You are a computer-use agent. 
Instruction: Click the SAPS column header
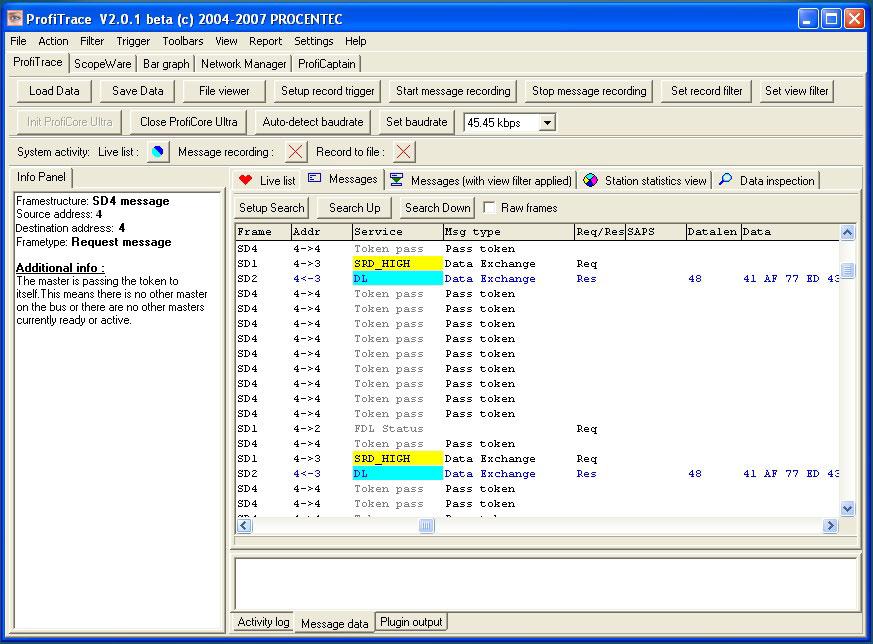pos(656,232)
